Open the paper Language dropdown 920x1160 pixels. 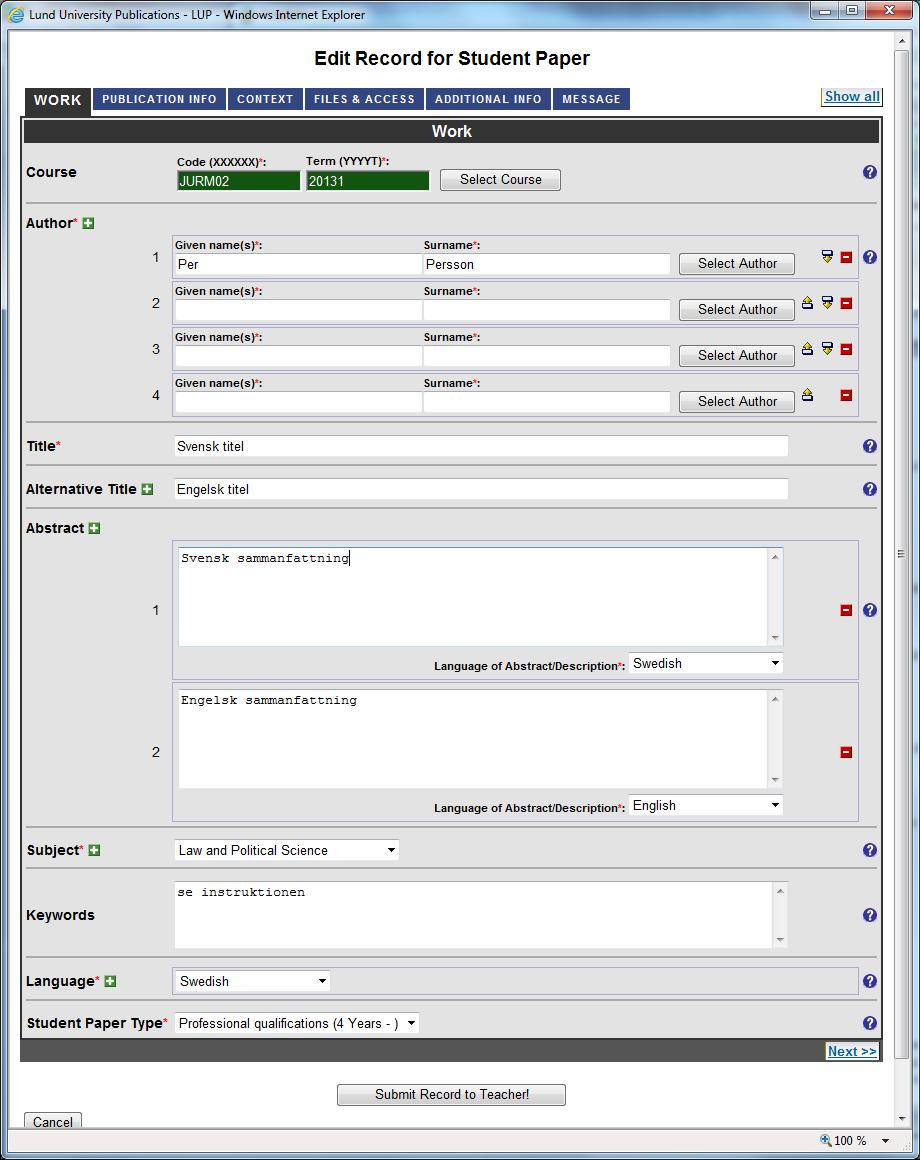pyautogui.click(x=251, y=981)
